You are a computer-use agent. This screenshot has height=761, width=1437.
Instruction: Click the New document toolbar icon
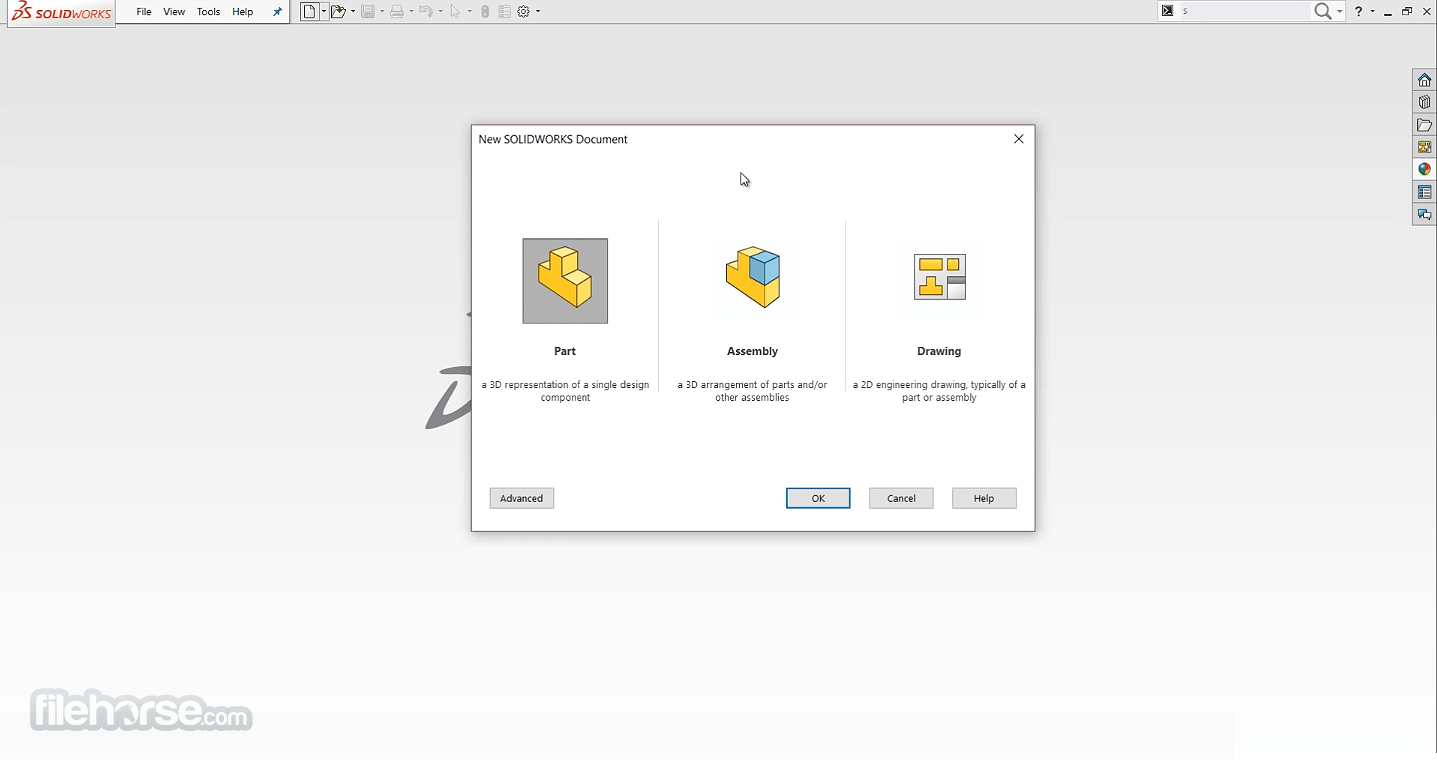(310, 12)
